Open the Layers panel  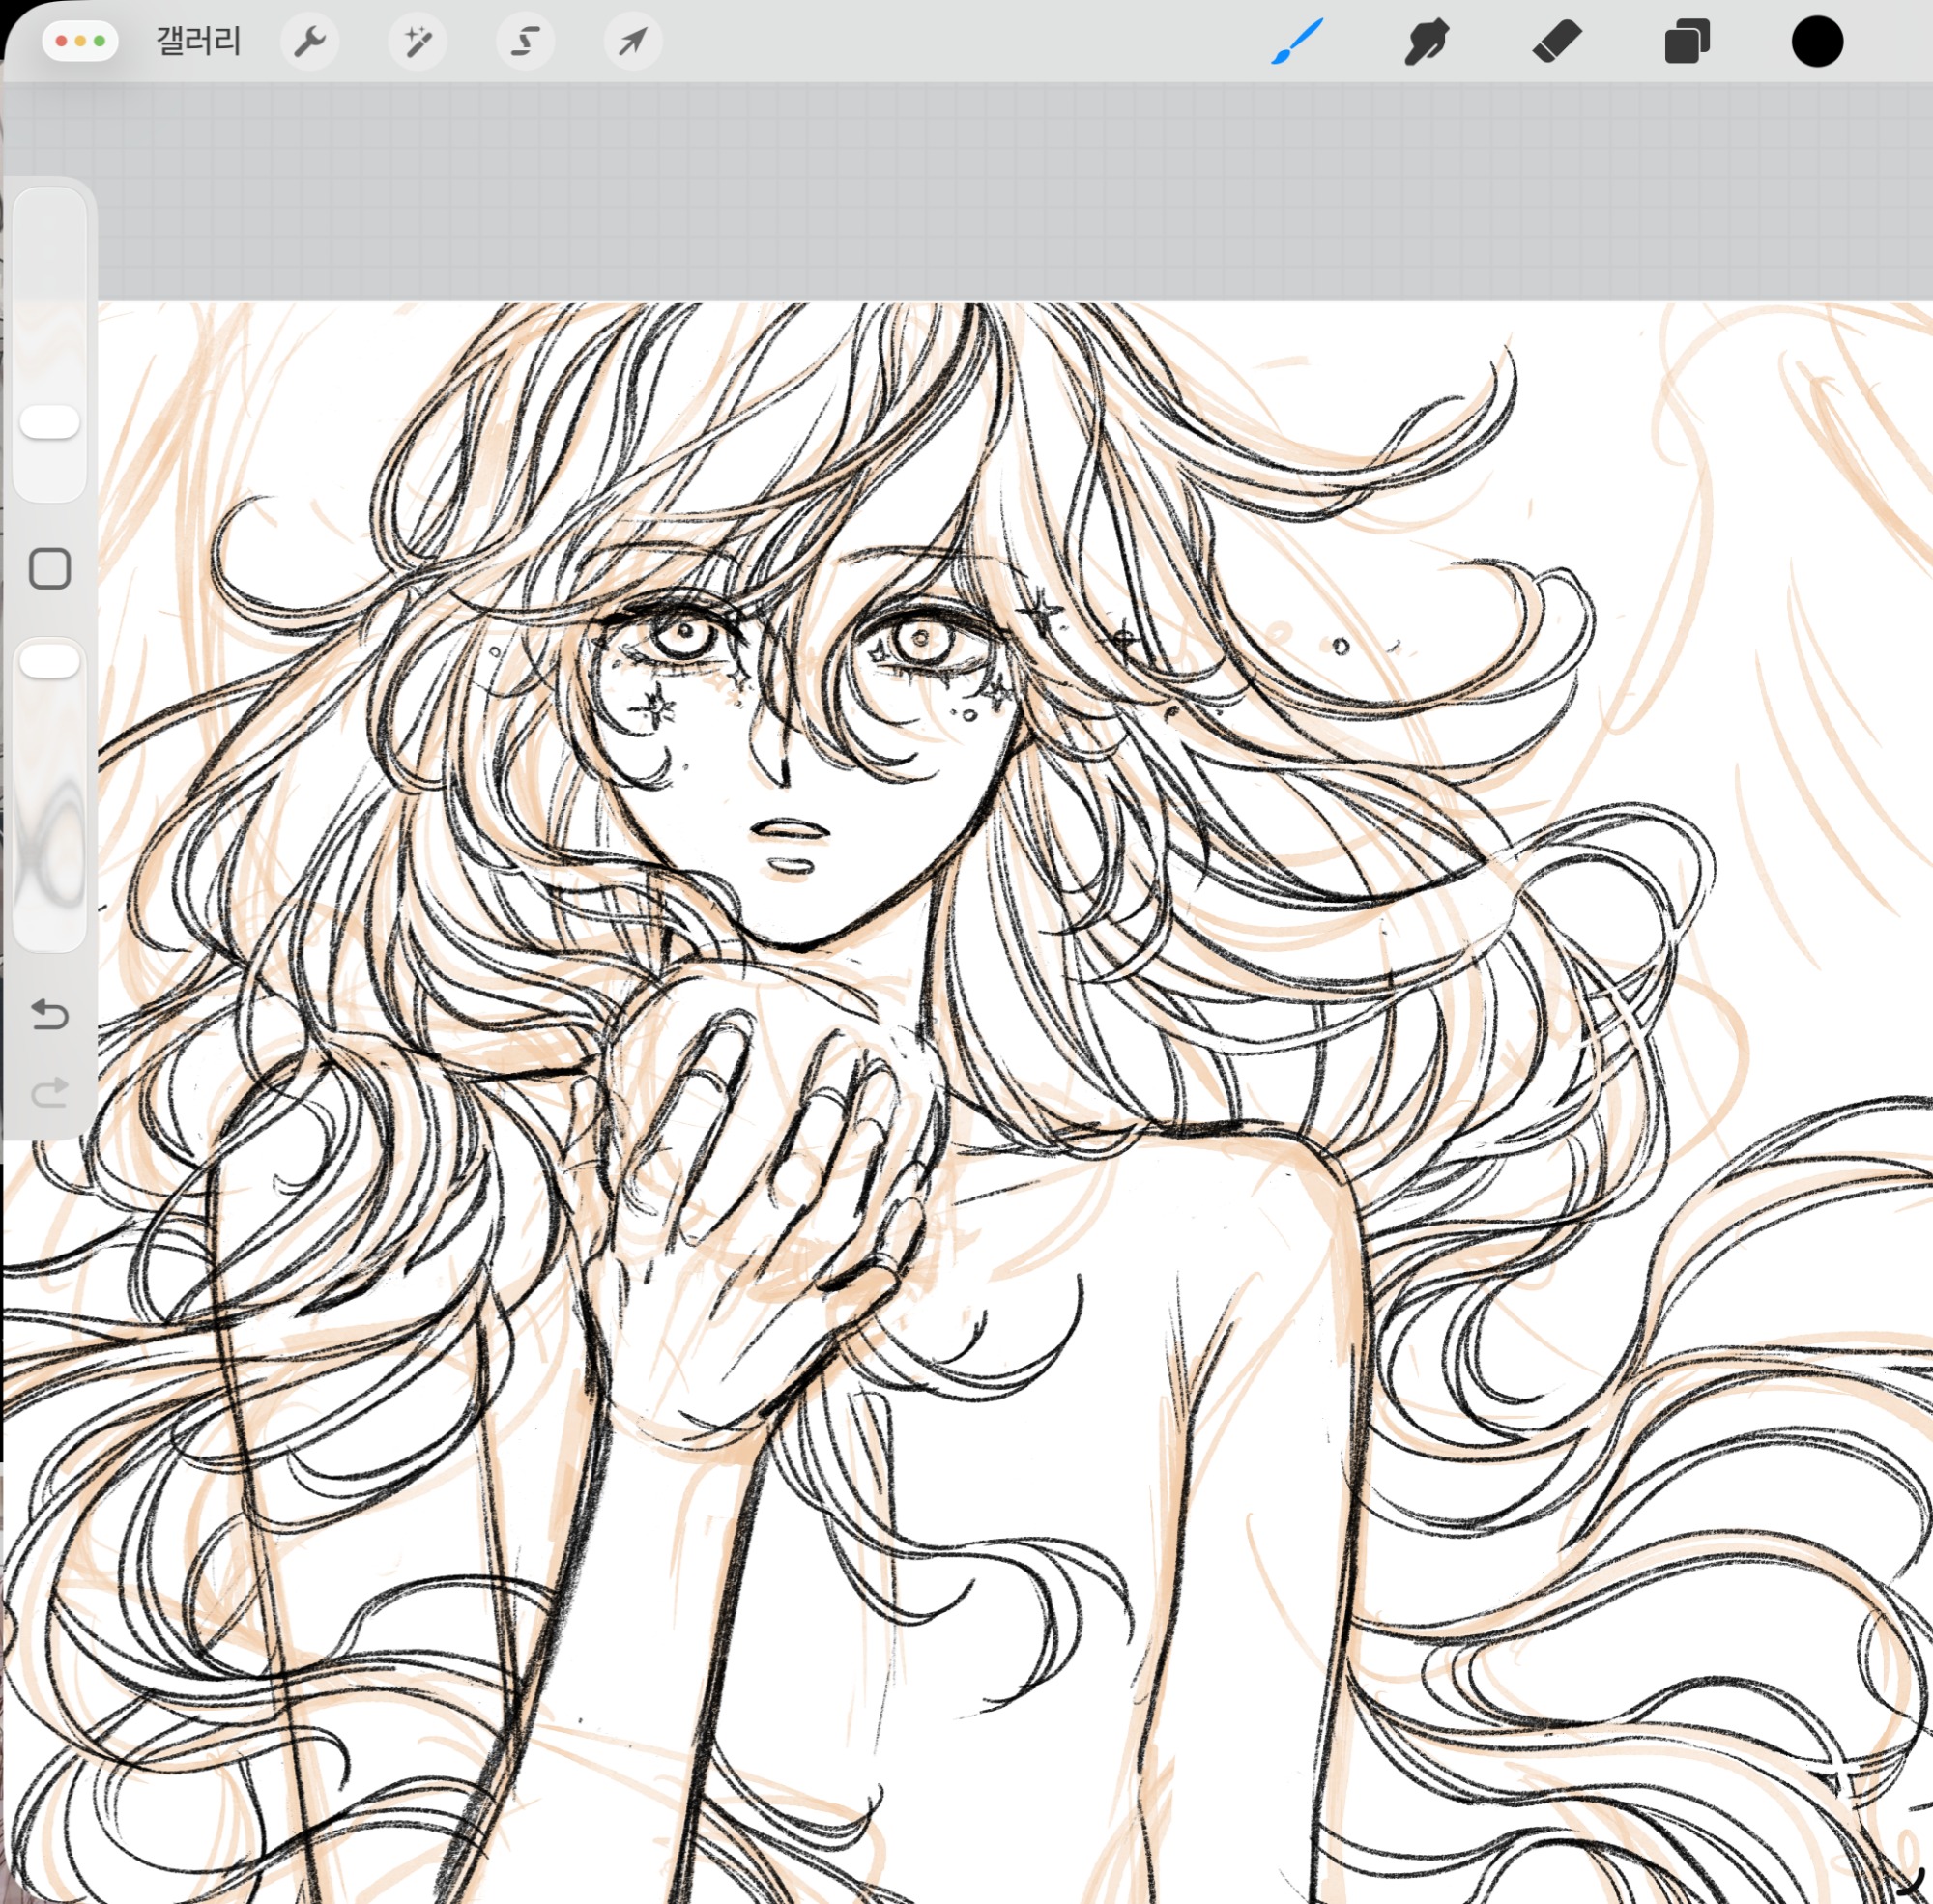[1686, 42]
